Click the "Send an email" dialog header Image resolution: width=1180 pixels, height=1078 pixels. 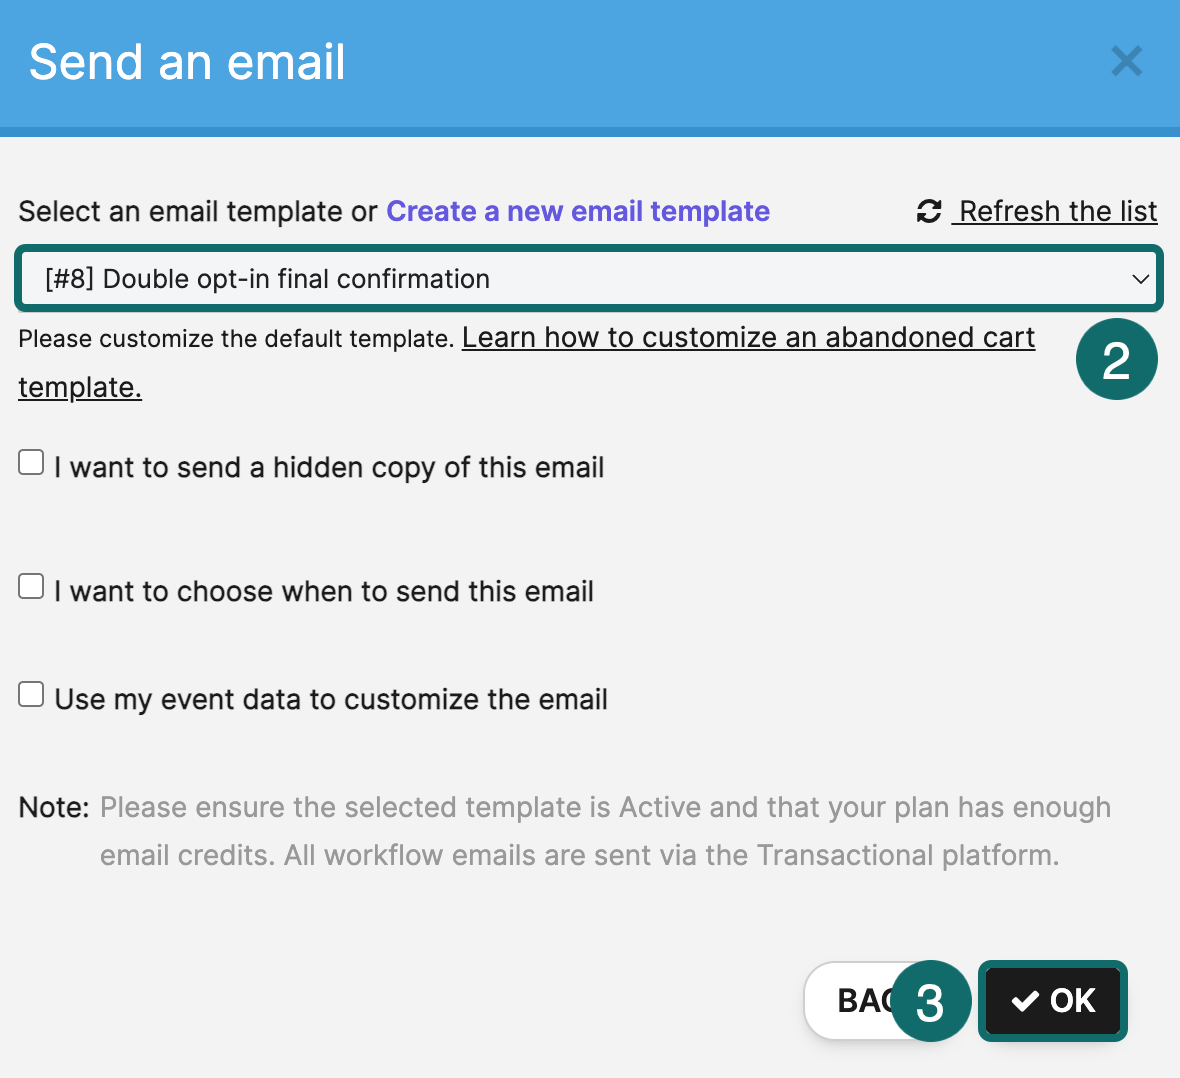[187, 62]
